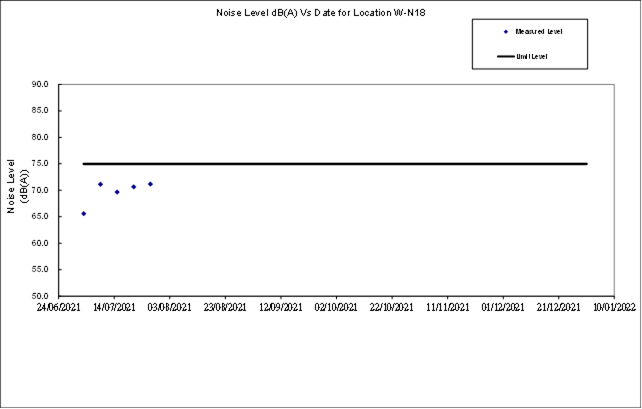Click the 01/12/2021 x-axis date label

point(503,309)
